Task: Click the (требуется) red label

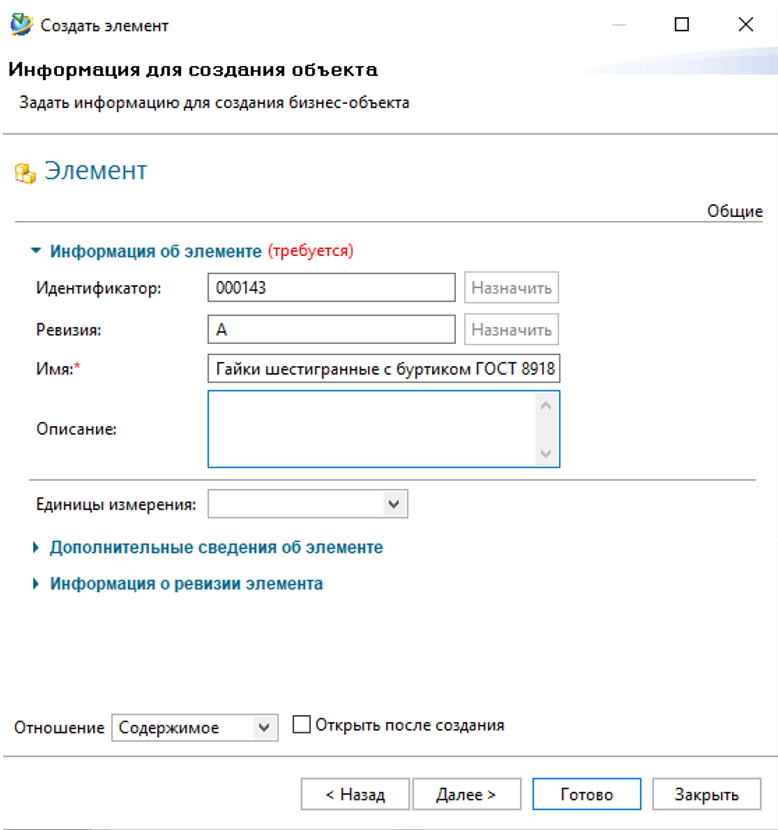Action: (x=311, y=250)
